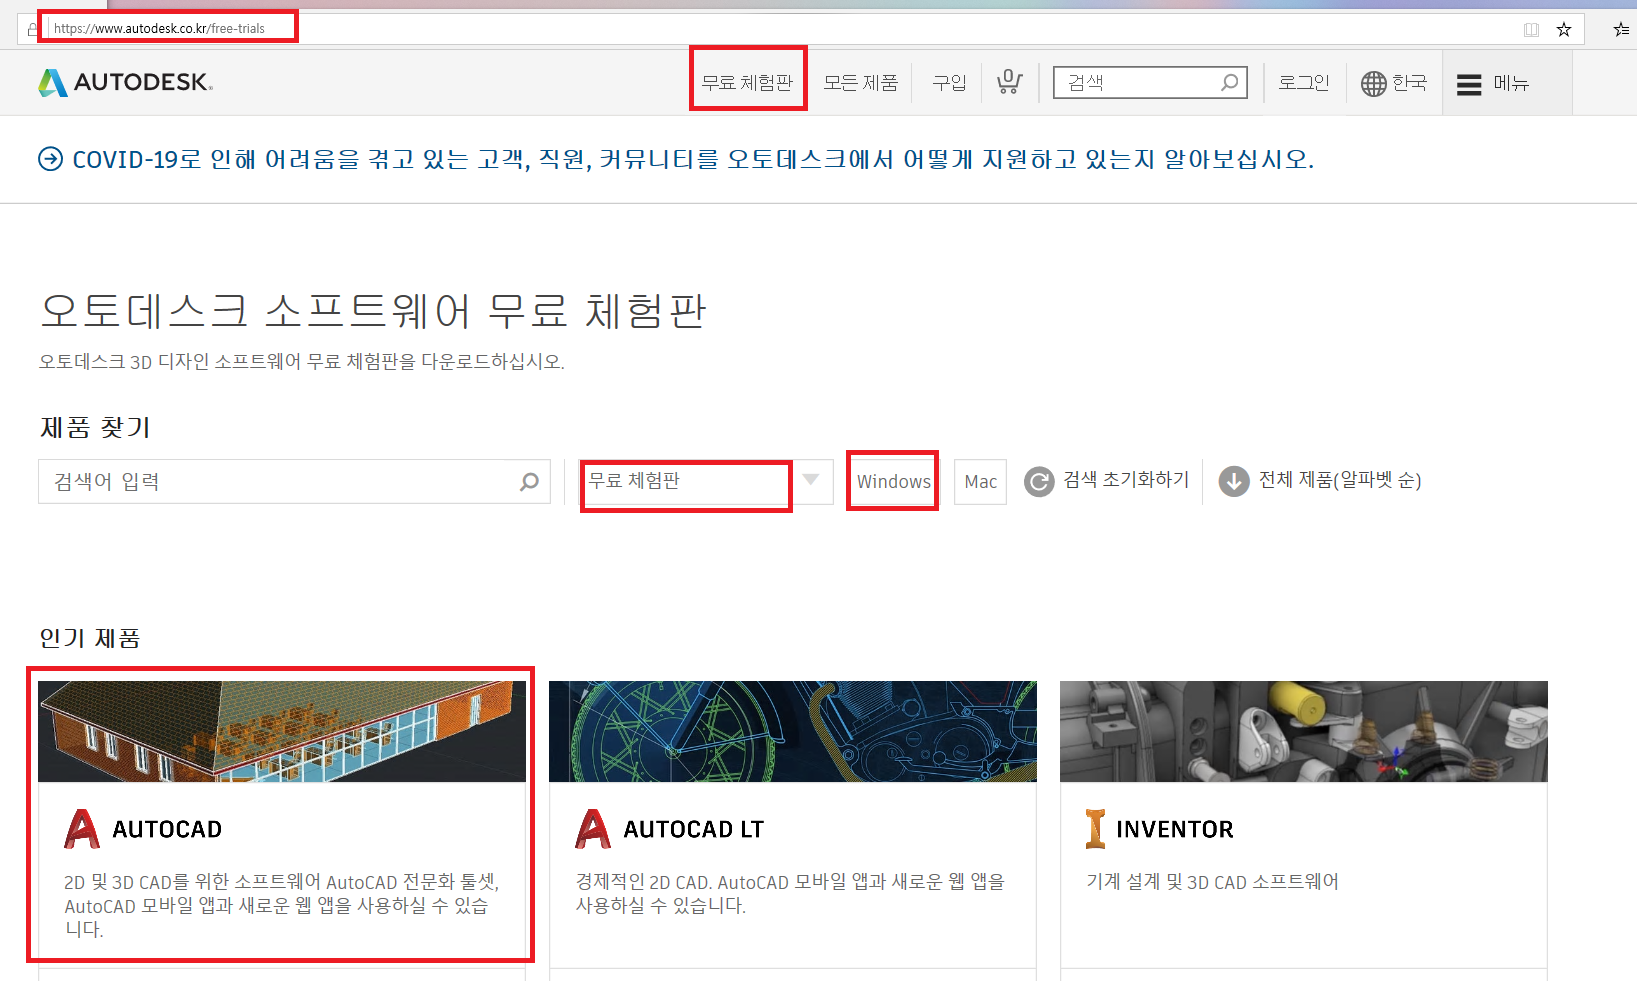Click the AutoCAD red A logo
The image size is (1637, 981).
click(82, 829)
